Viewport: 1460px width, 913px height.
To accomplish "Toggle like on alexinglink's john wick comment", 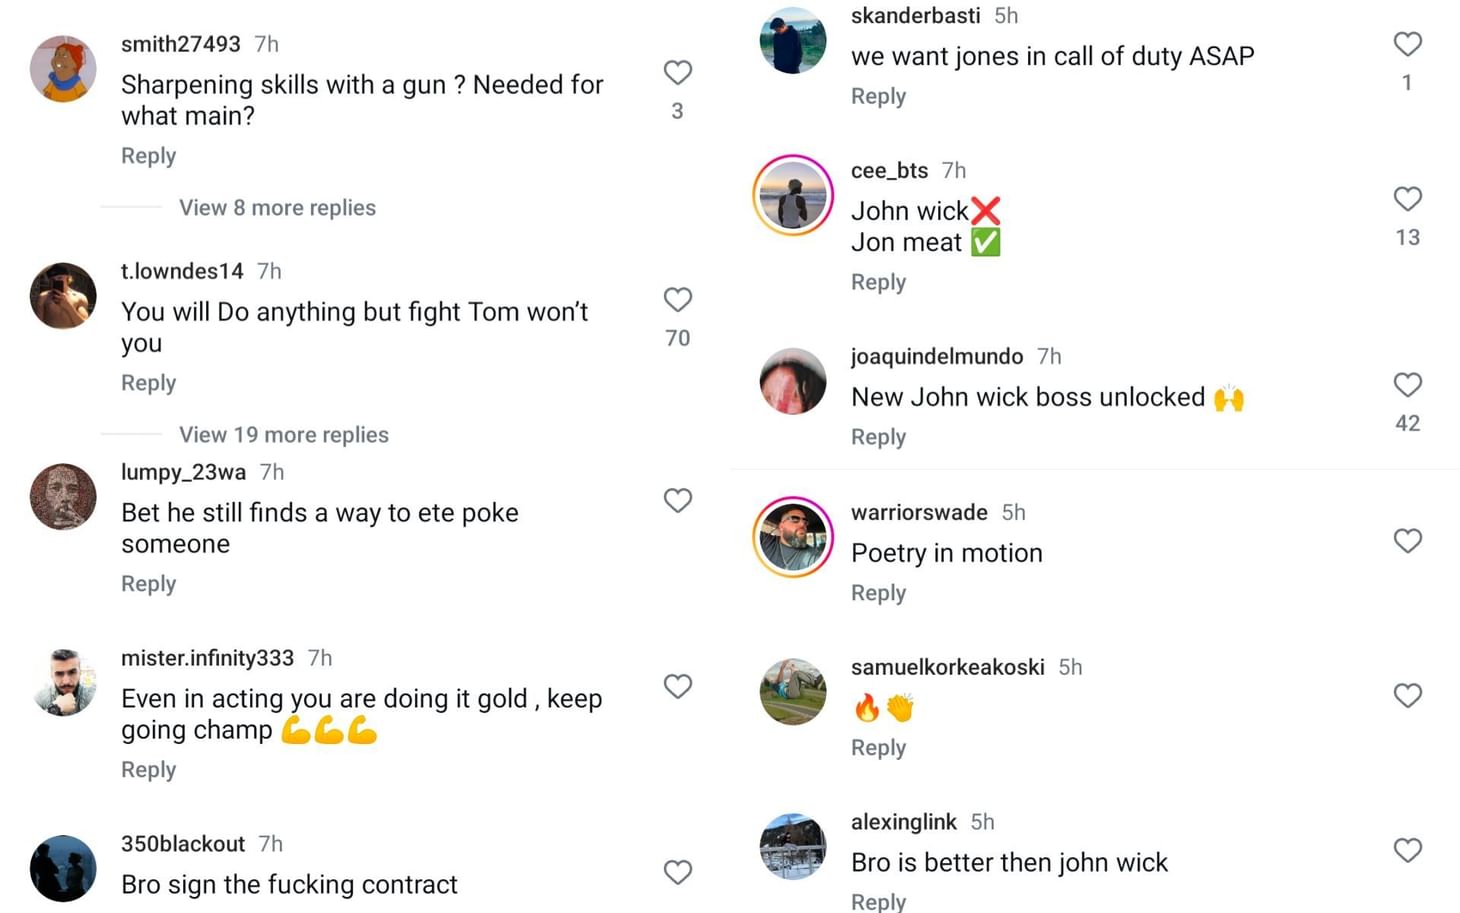I will pyautogui.click(x=1408, y=851).
